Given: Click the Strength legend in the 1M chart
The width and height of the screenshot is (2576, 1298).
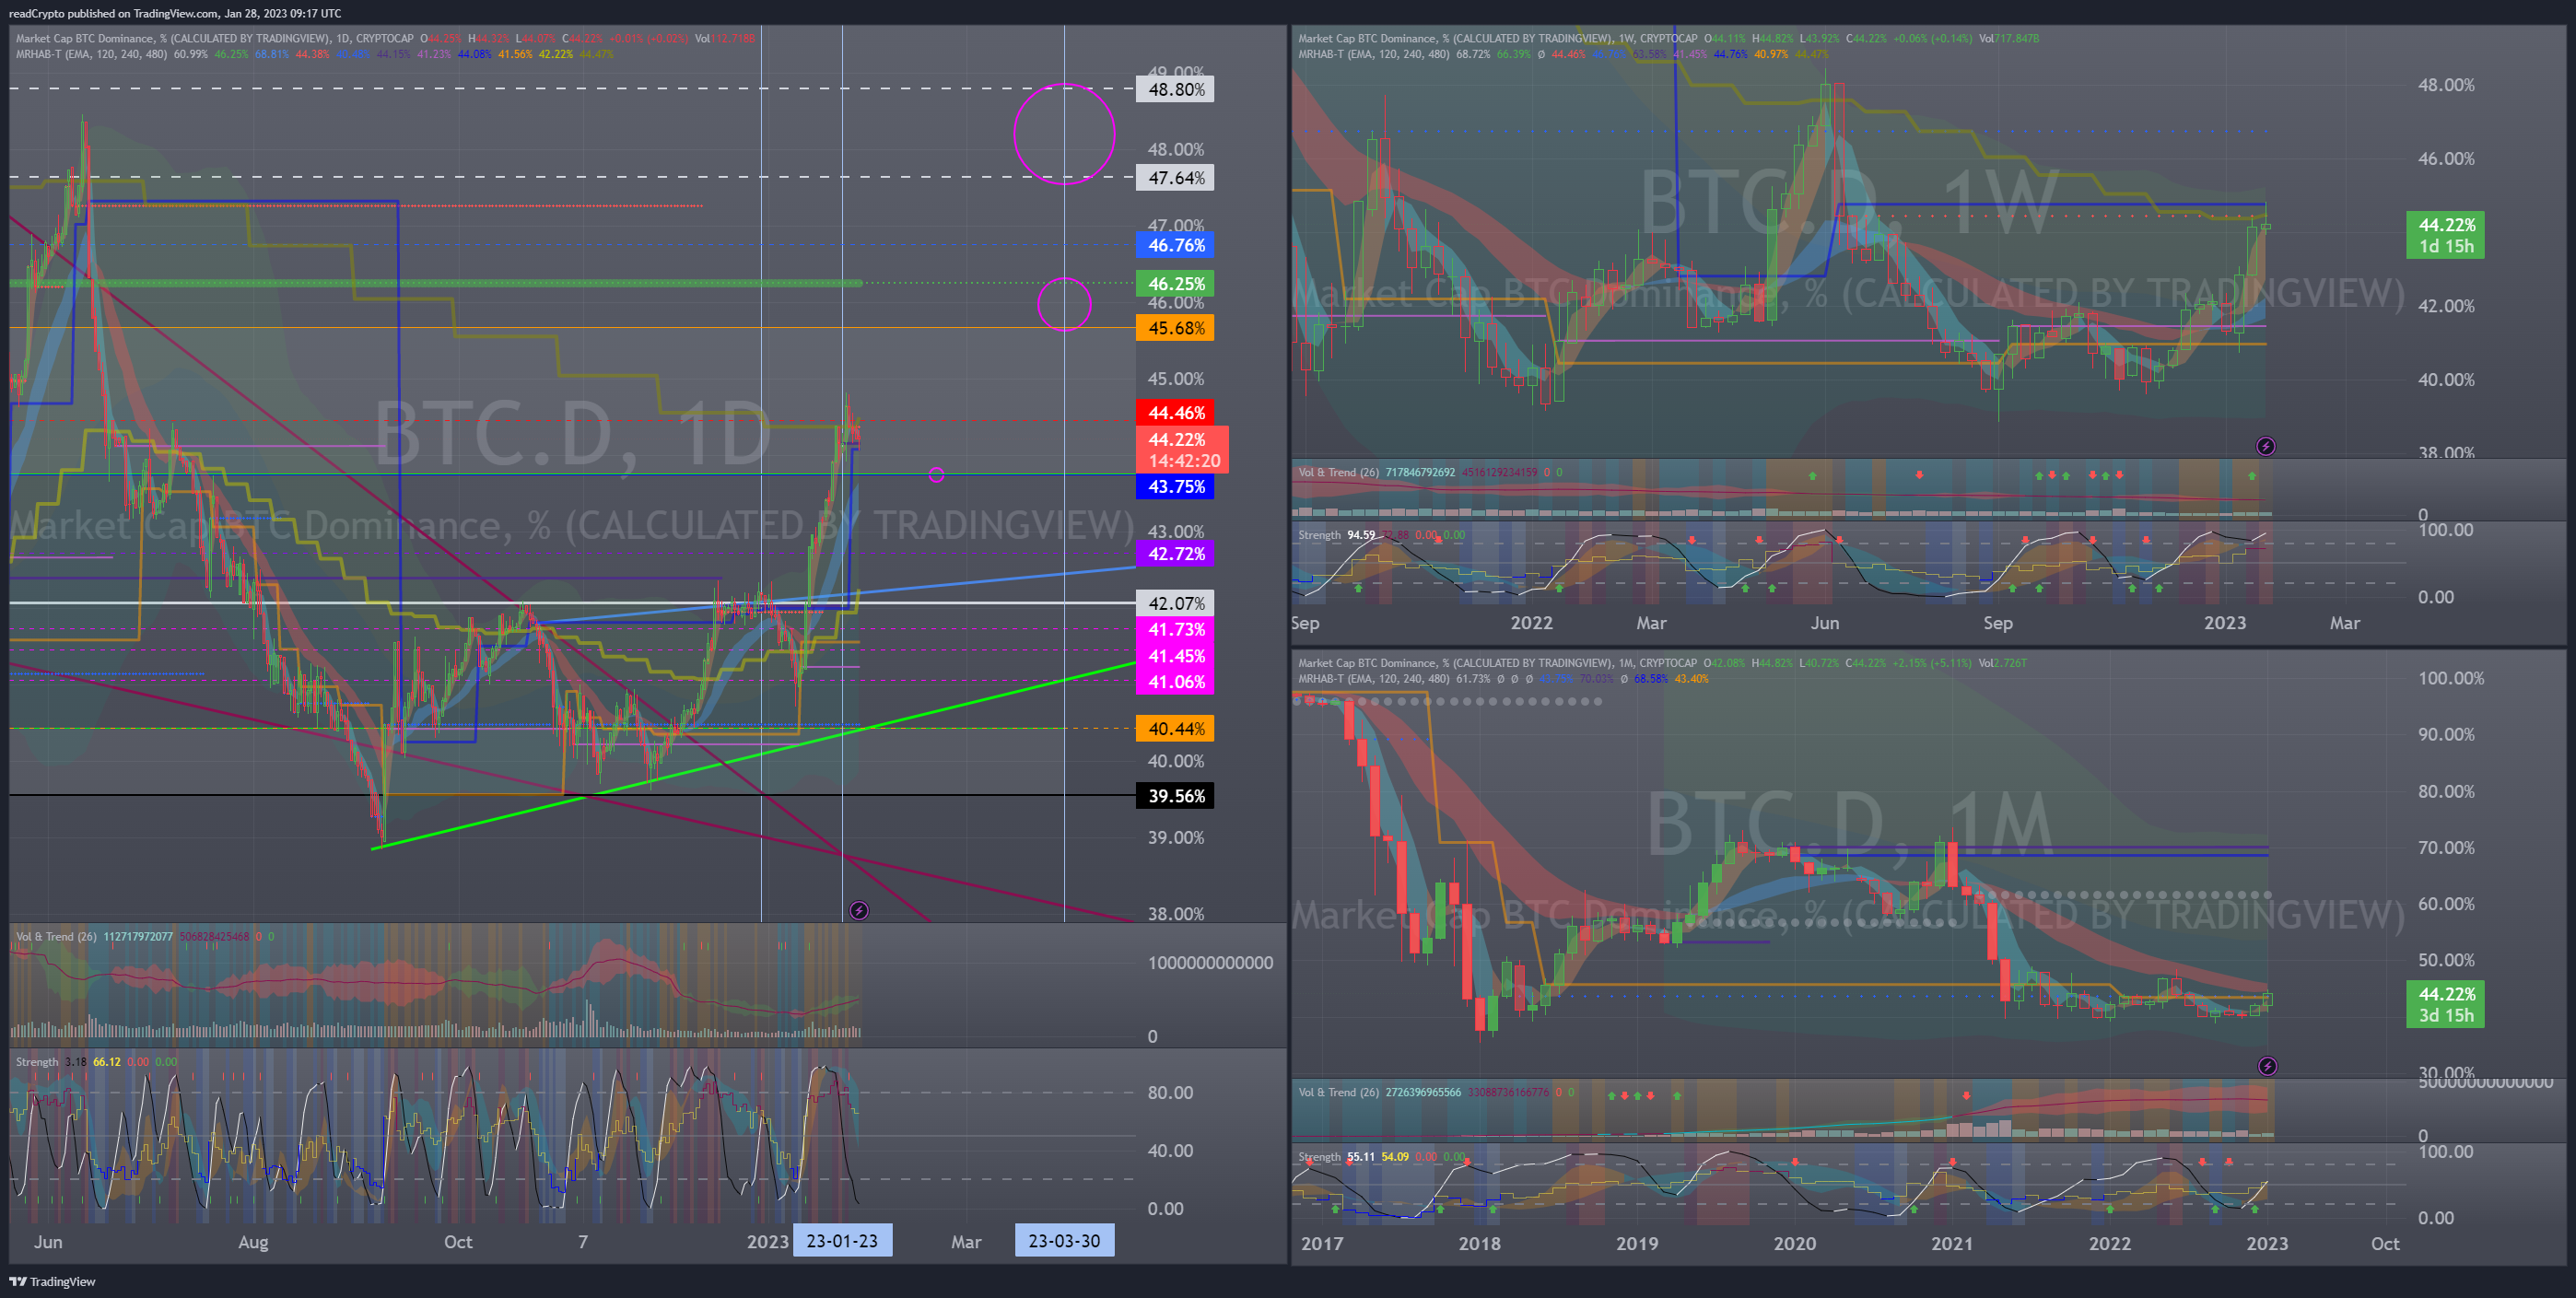Looking at the screenshot, I should tap(1381, 1157).
